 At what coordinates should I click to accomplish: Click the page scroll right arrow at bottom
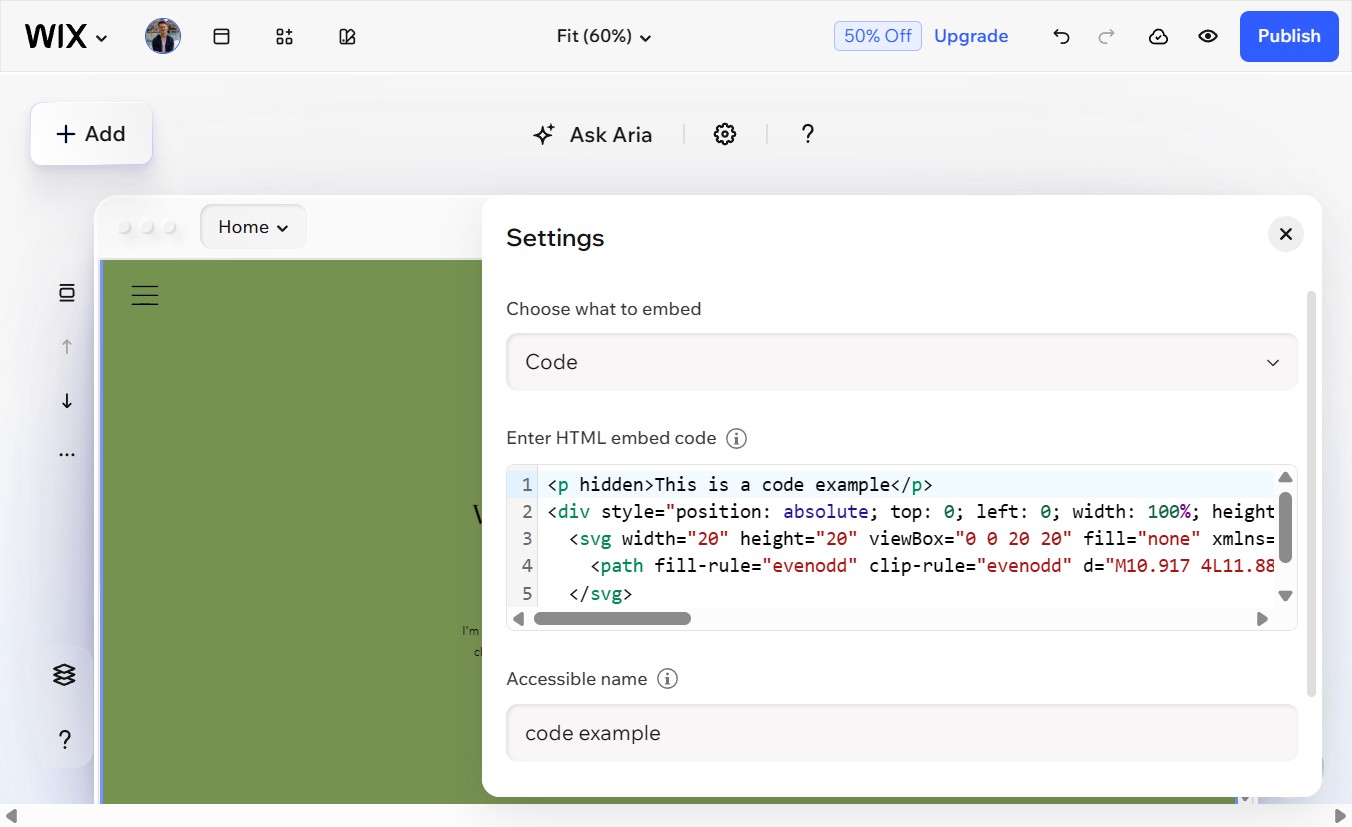click(x=1341, y=816)
